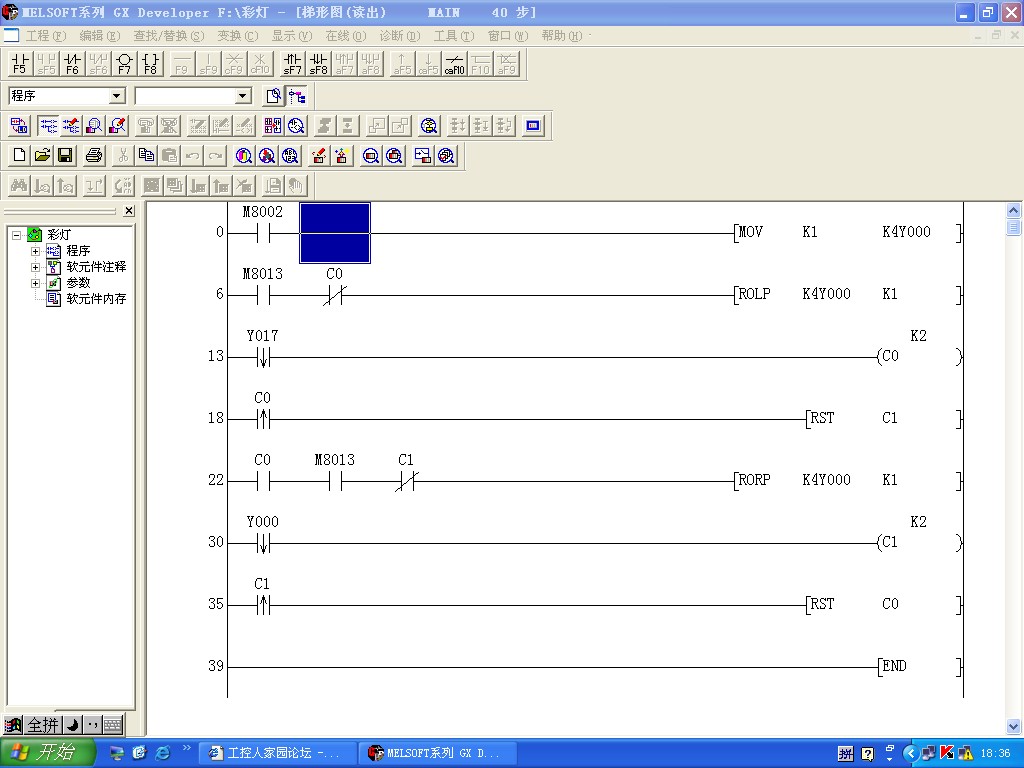Switch to 工控人家园论坛 taskbar window
The image size is (1024, 768).
click(x=277, y=753)
